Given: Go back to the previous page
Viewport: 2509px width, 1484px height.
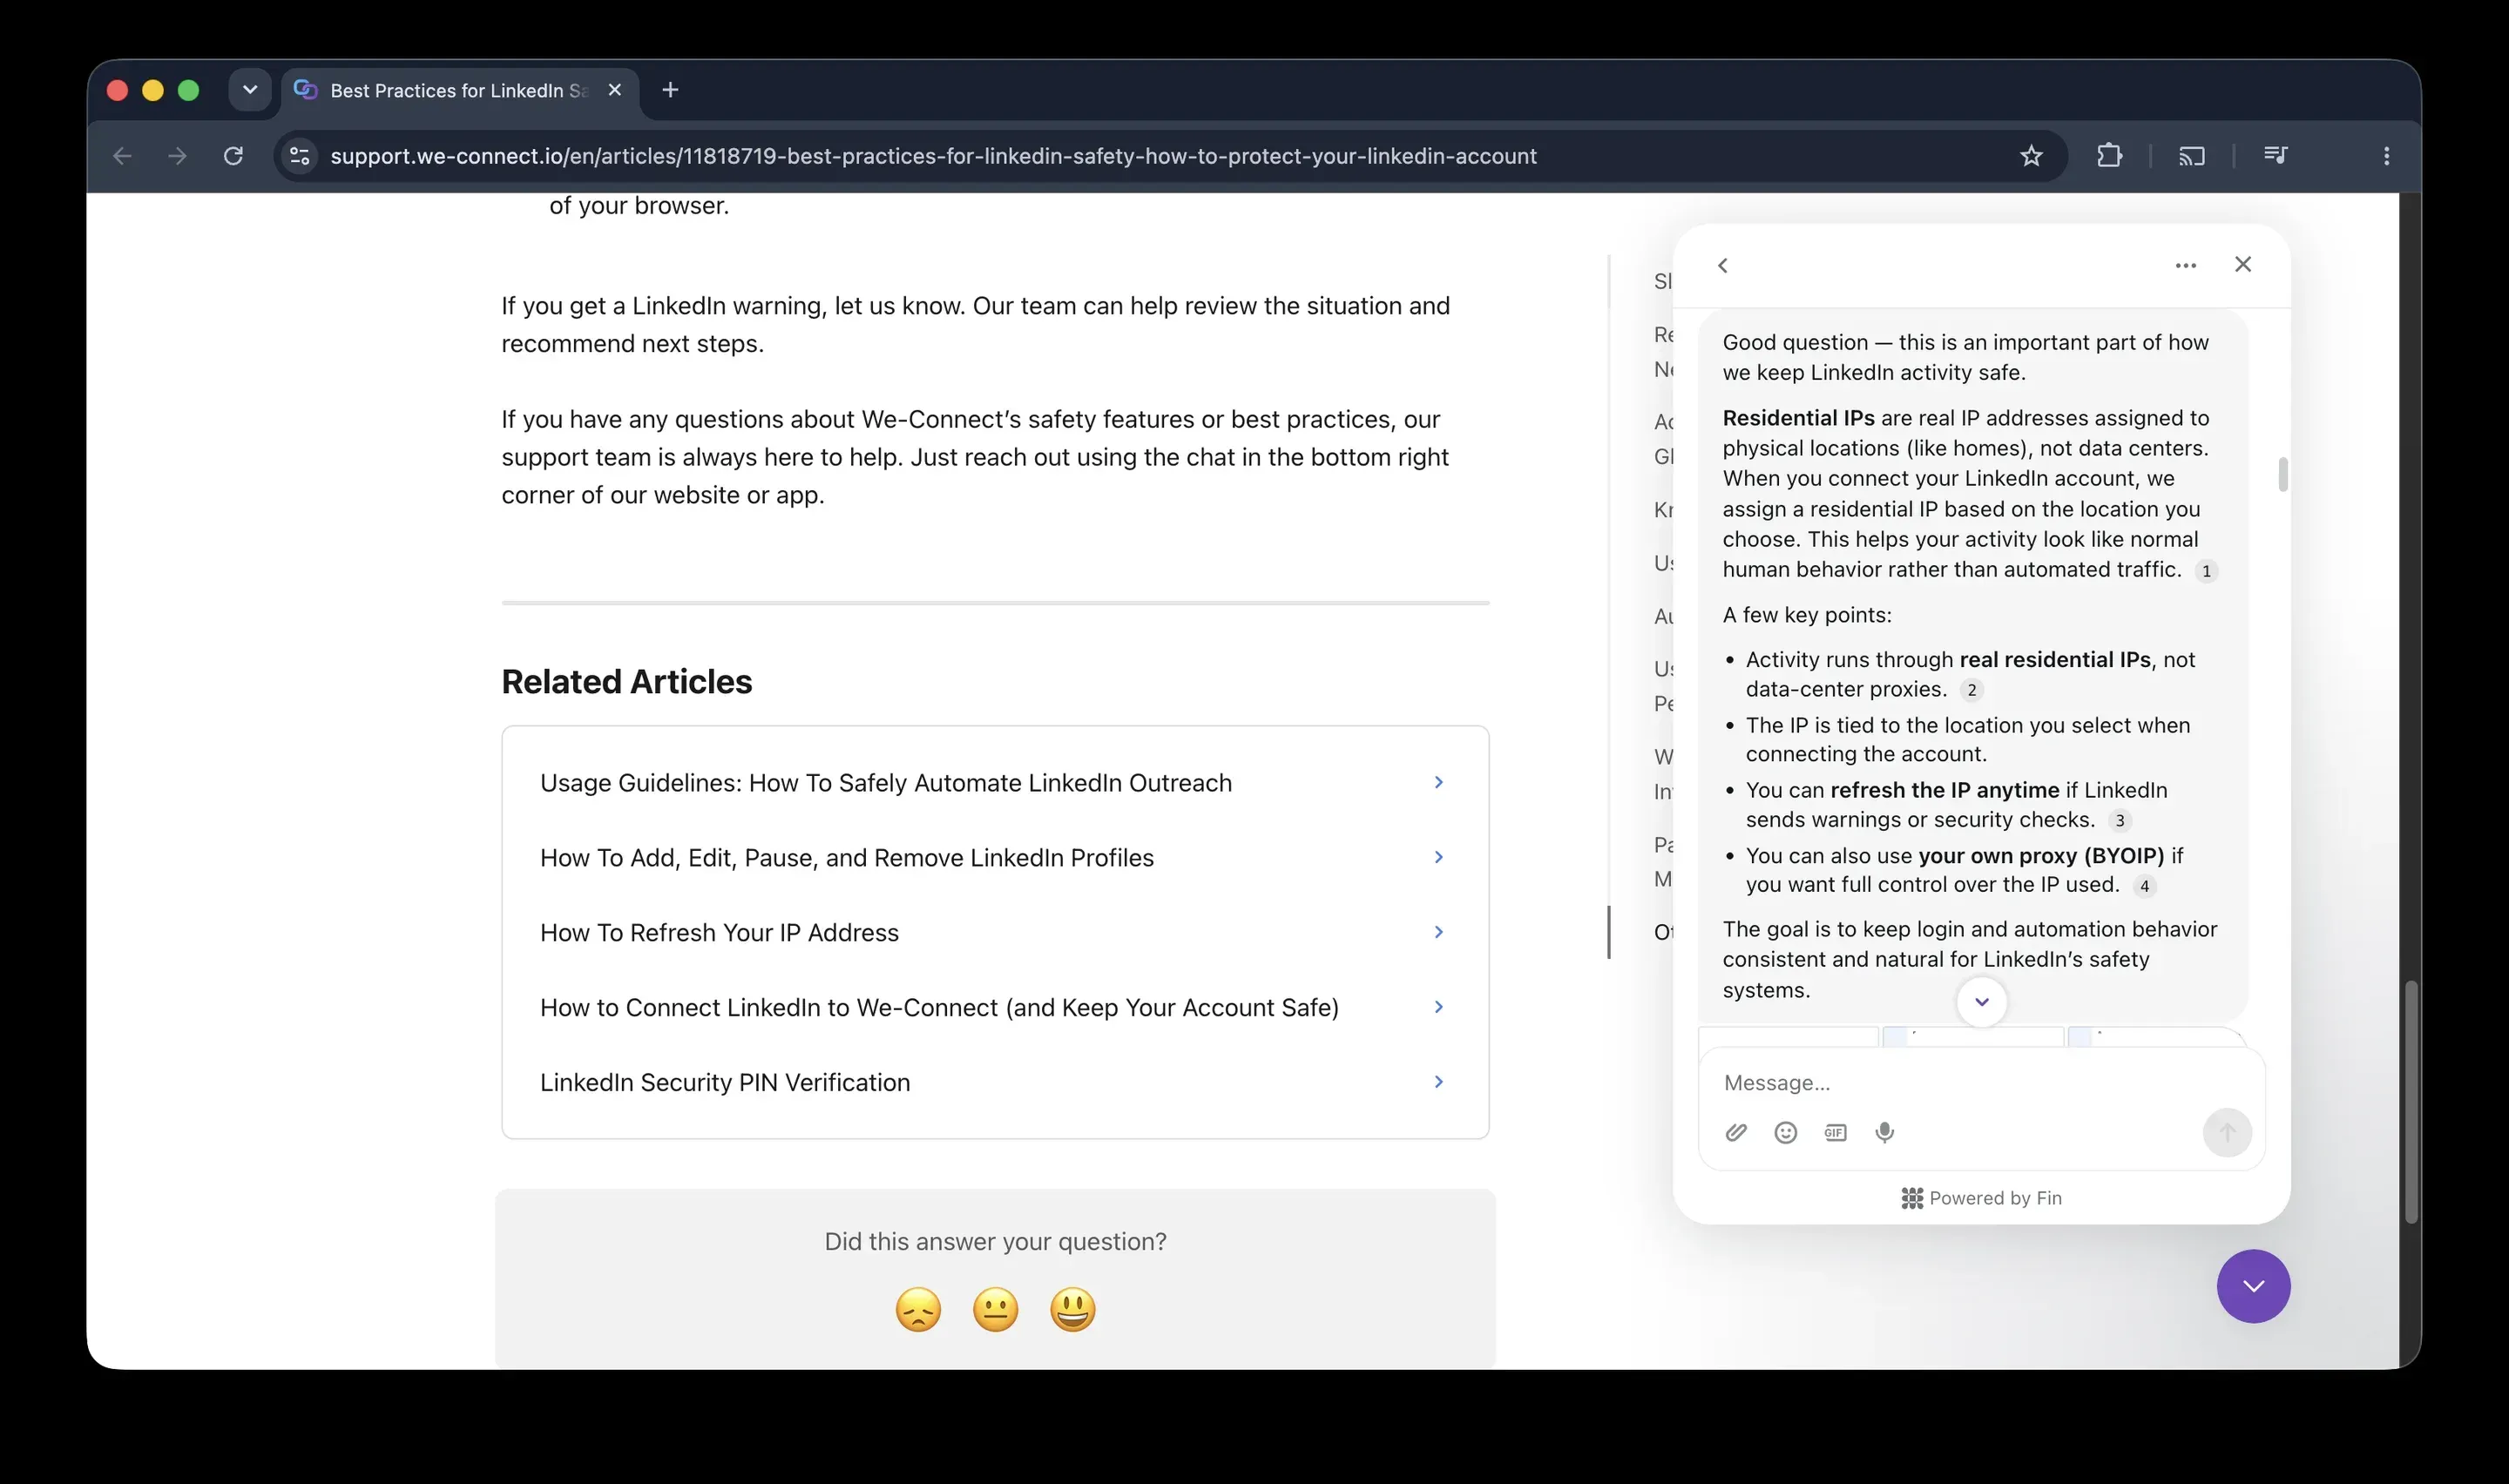Looking at the screenshot, I should point(122,156).
